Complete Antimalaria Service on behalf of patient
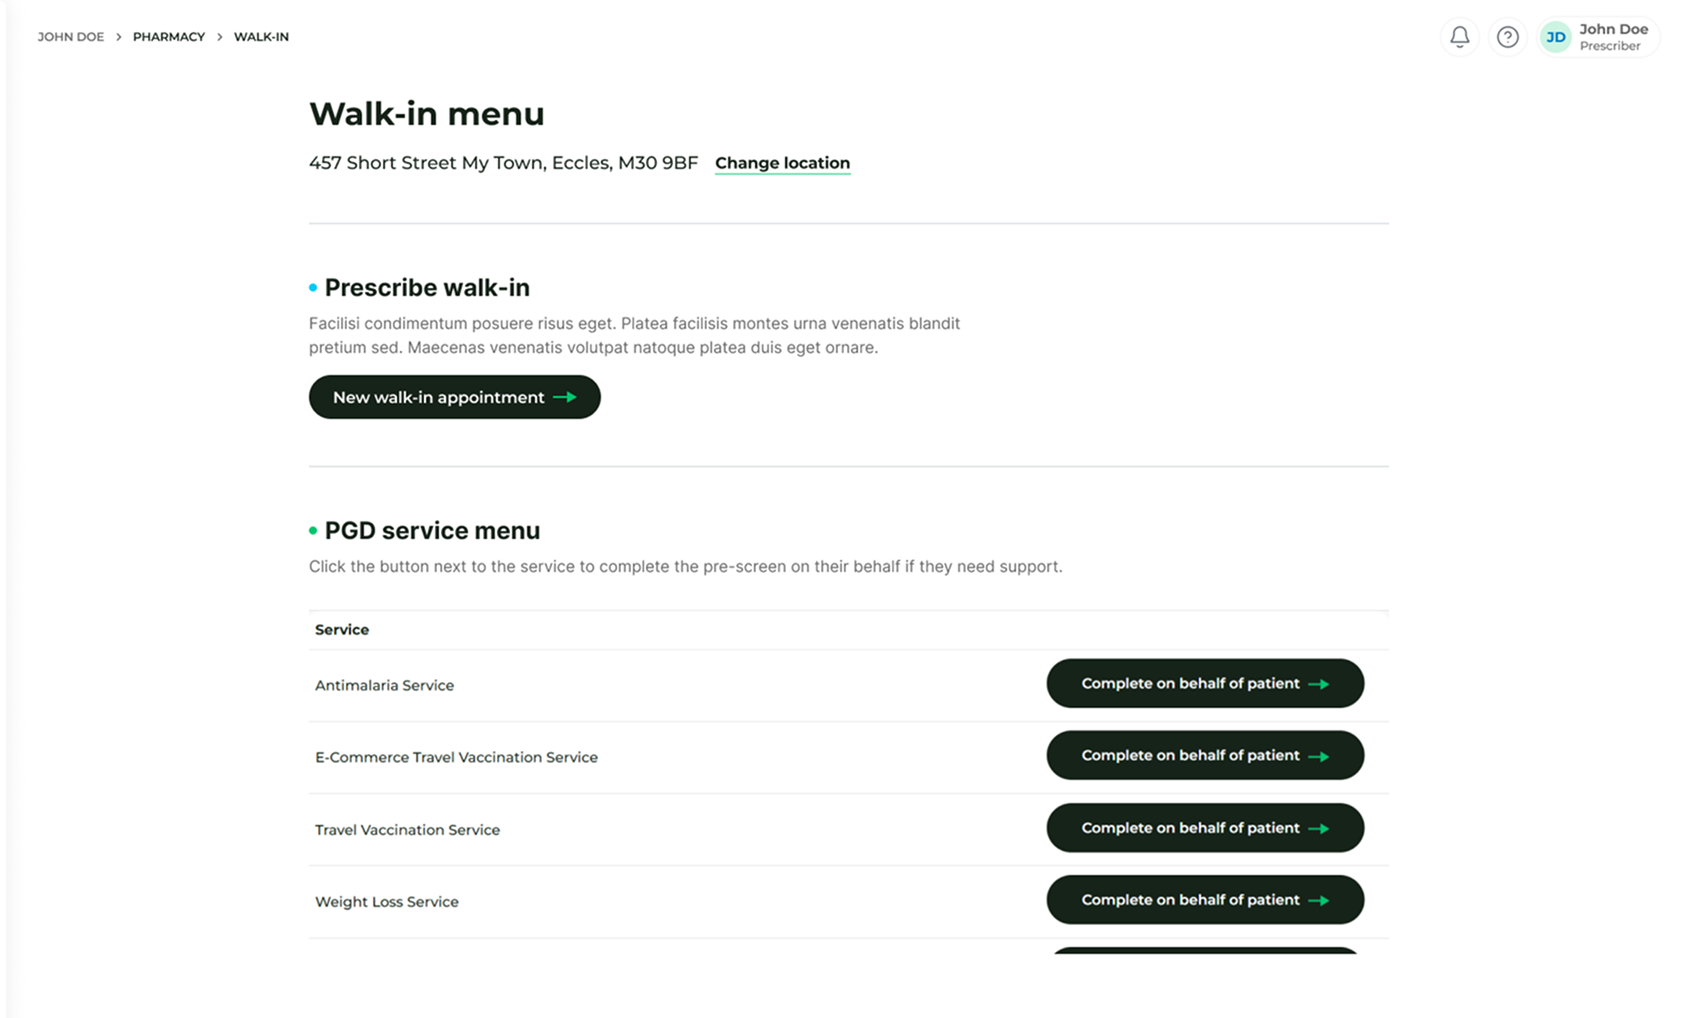Viewport: 1693px width, 1018px height. coord(1204,683)
